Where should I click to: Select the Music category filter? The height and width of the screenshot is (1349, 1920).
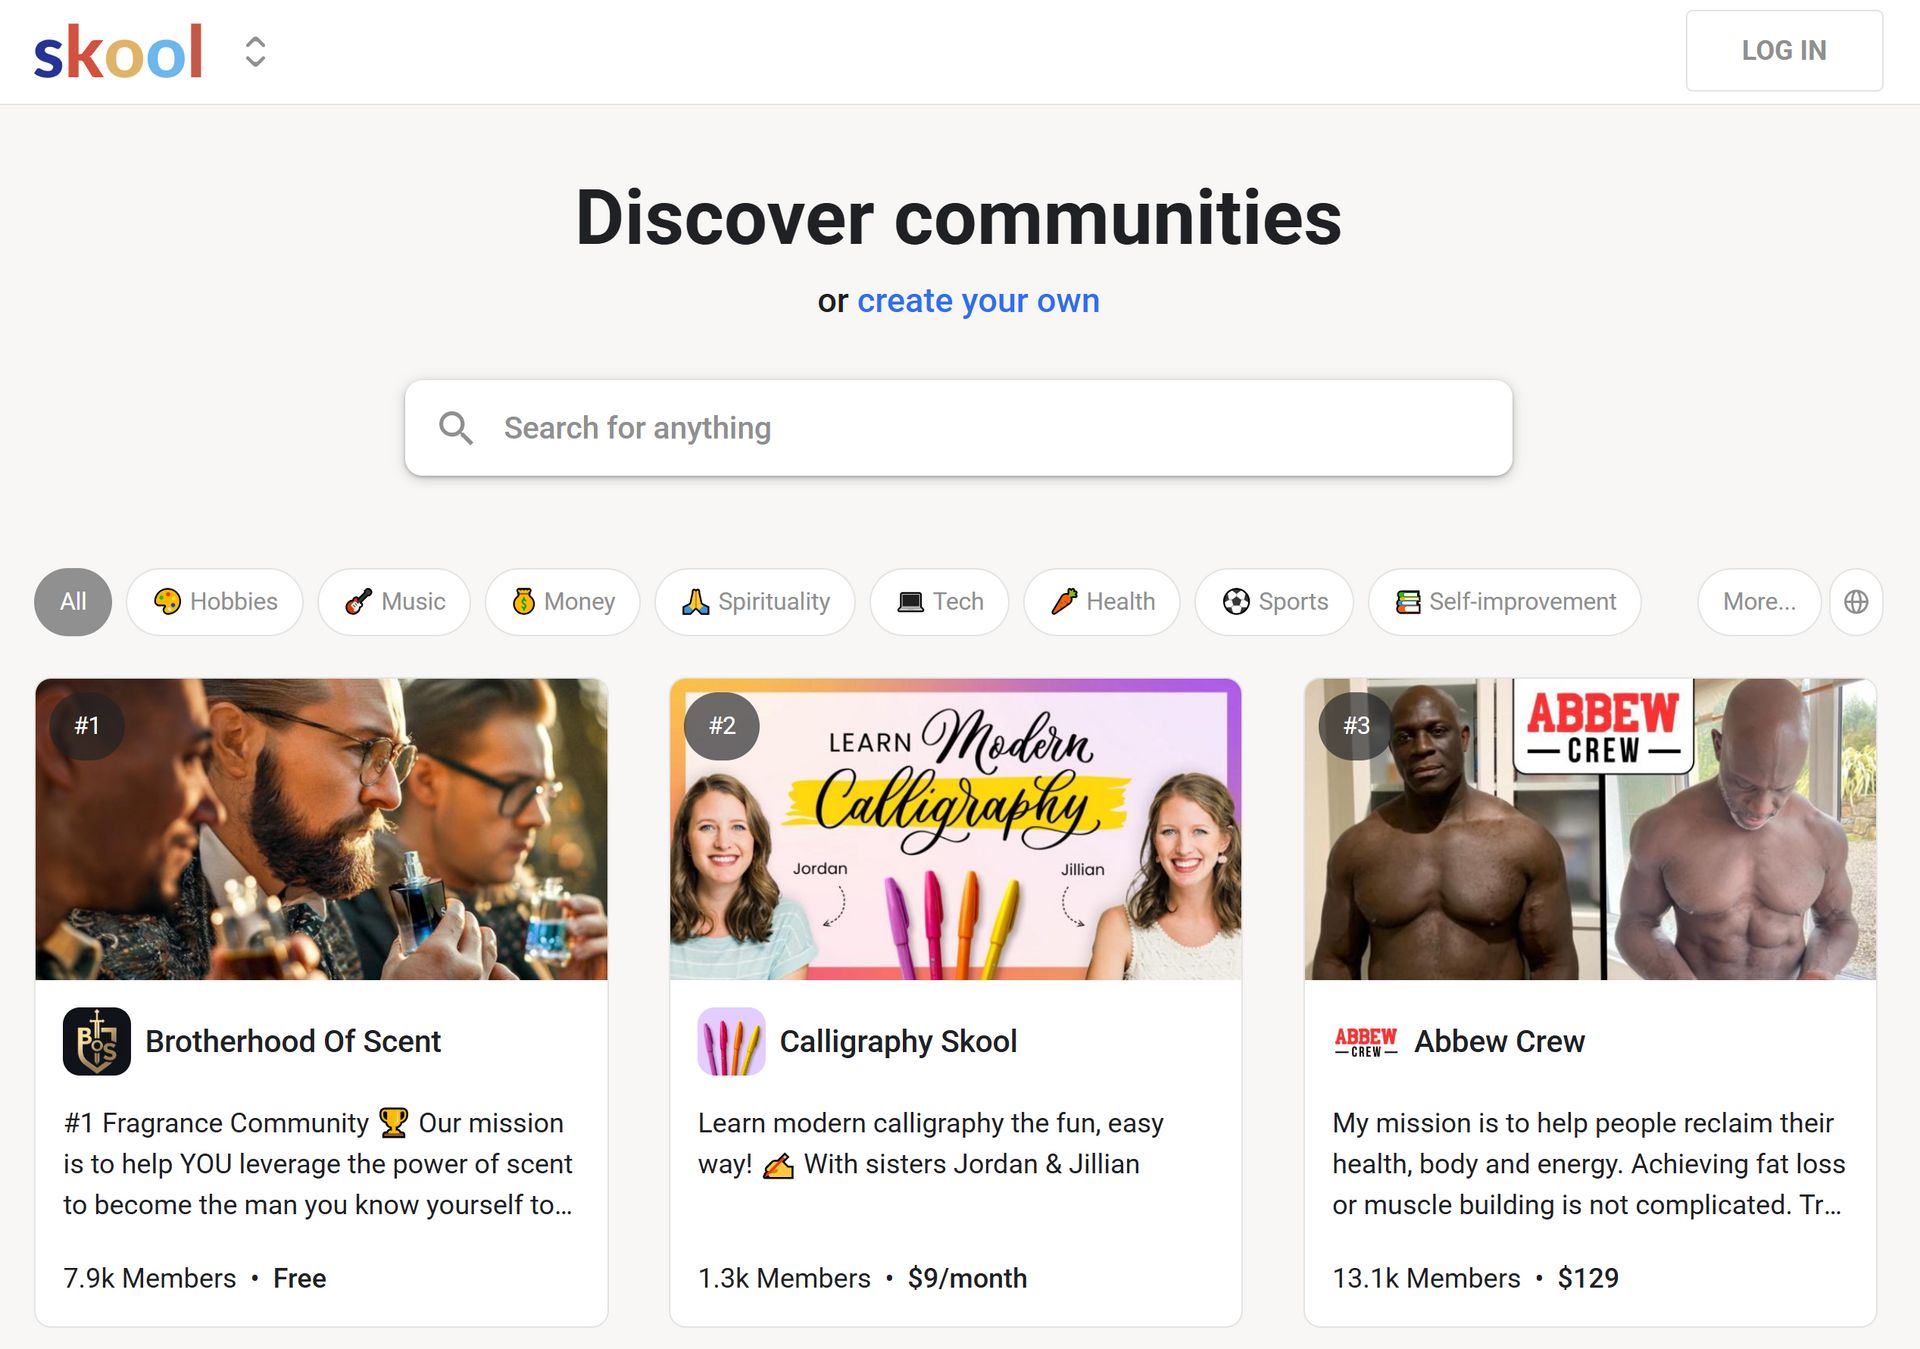coord(394,602)
